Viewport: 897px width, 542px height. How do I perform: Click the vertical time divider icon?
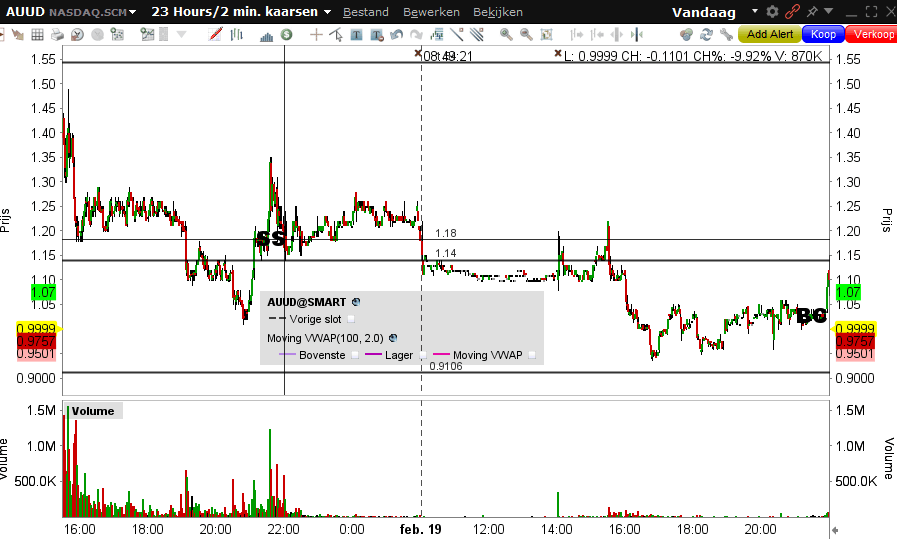click(x=637, y=35)
